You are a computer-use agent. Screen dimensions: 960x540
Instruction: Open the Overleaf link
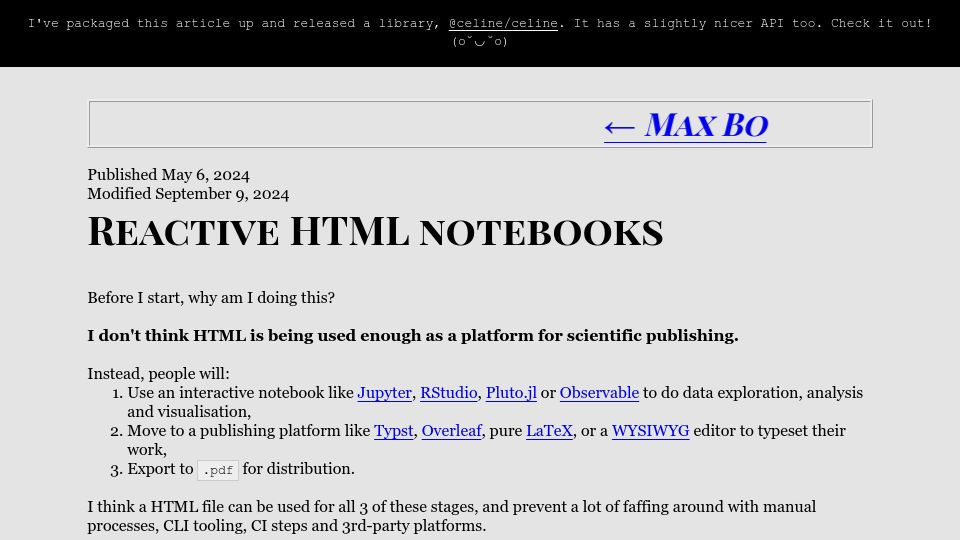(452, 431)
